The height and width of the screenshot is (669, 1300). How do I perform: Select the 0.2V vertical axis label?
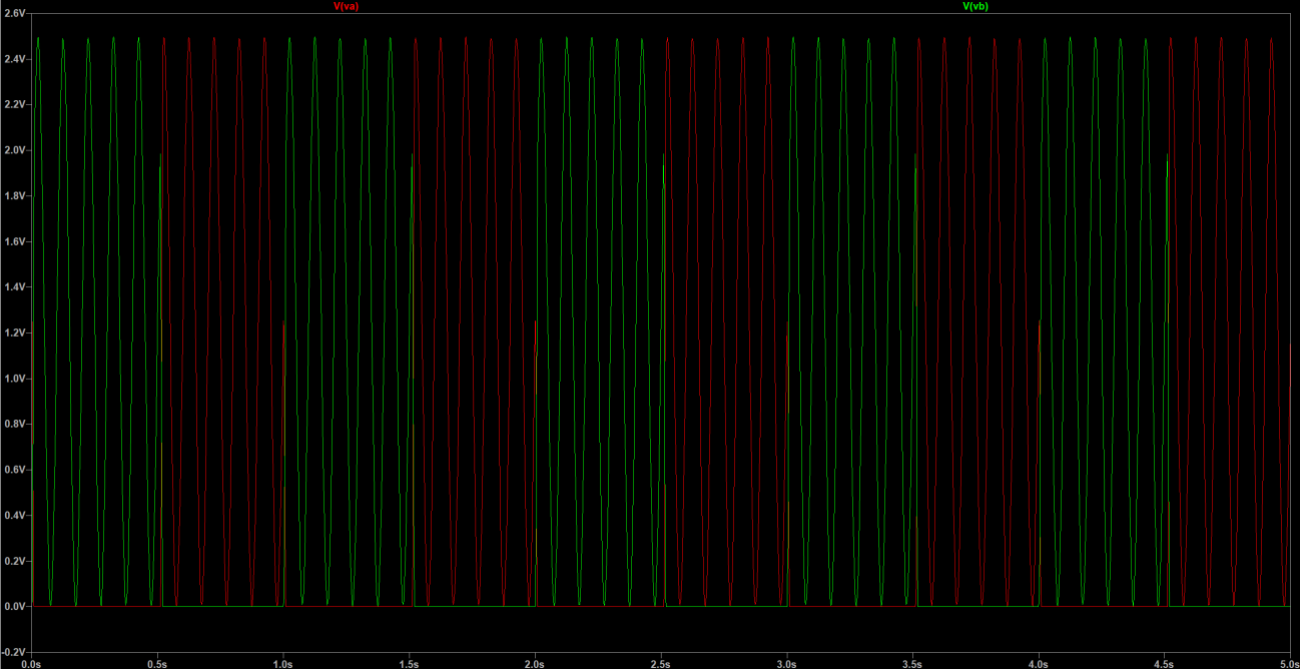(13, 561)
